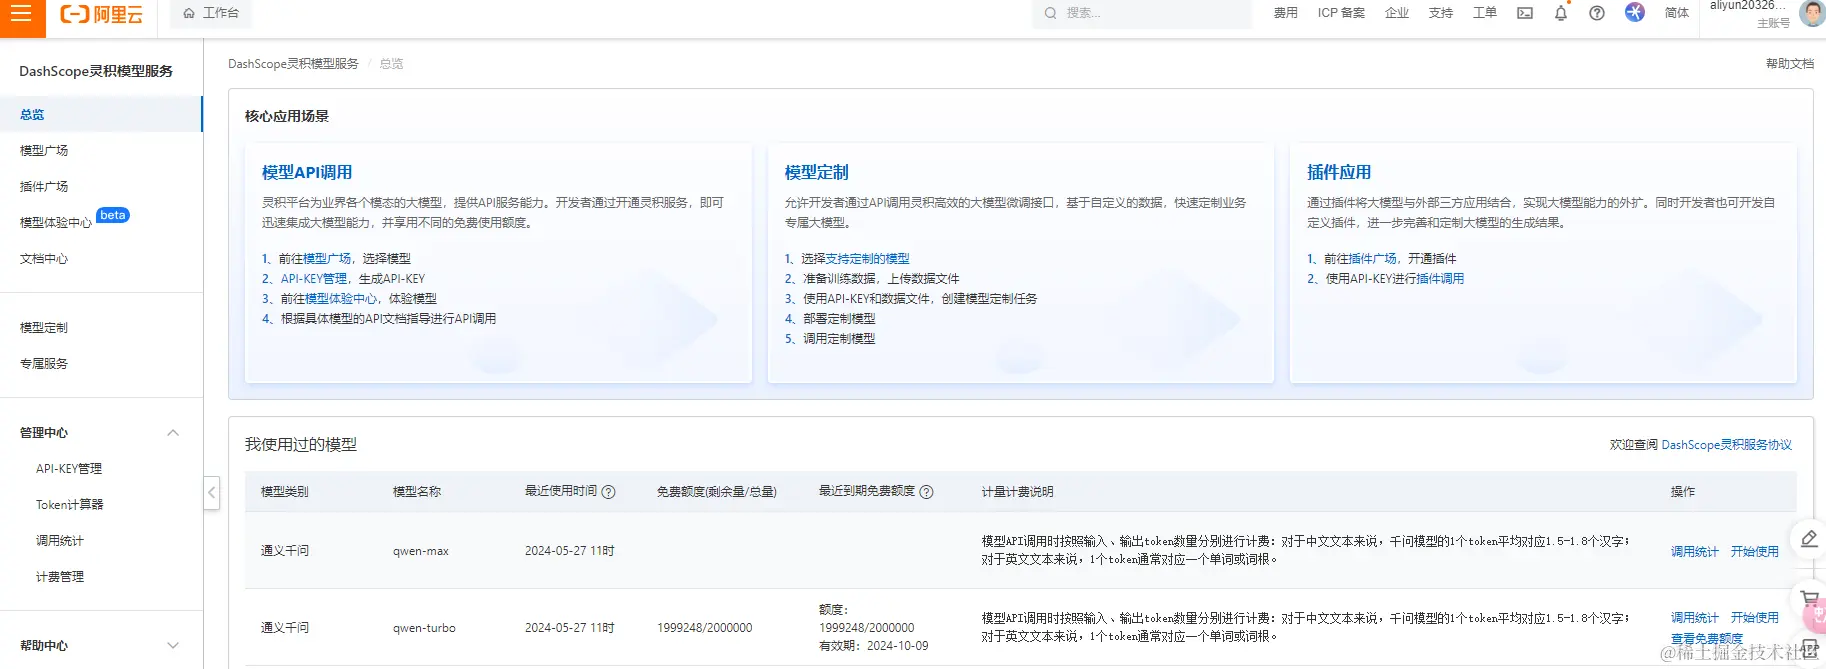Open the user account avatar
1826x669 pixels.
click(1812, 13)
